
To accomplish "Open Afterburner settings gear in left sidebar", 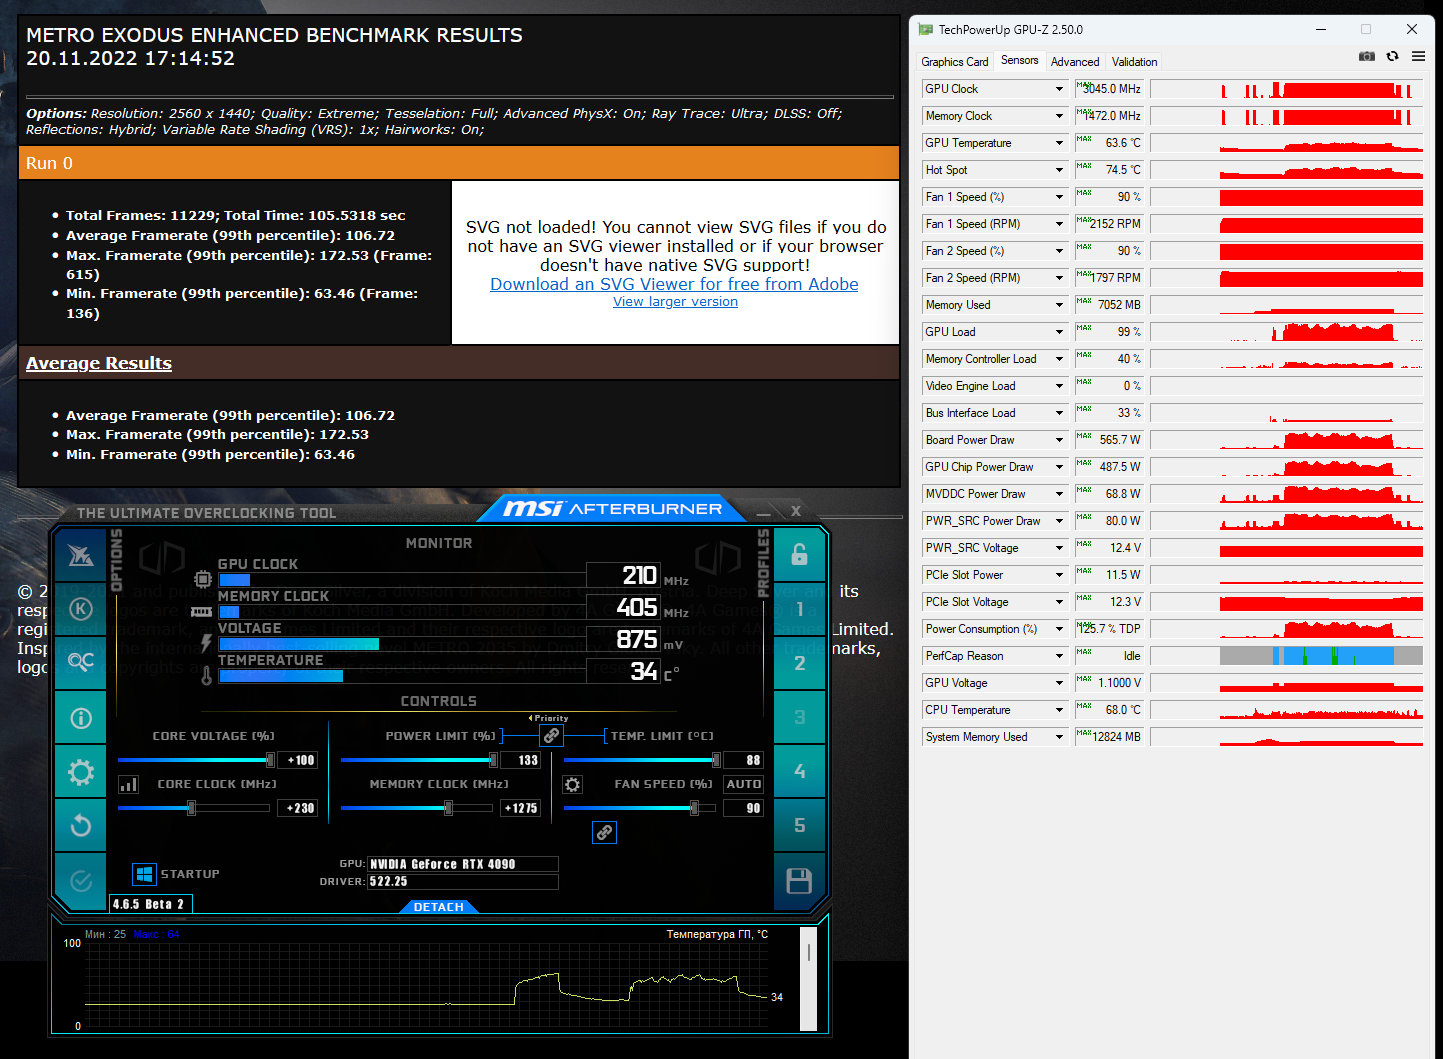I will 81,772.
